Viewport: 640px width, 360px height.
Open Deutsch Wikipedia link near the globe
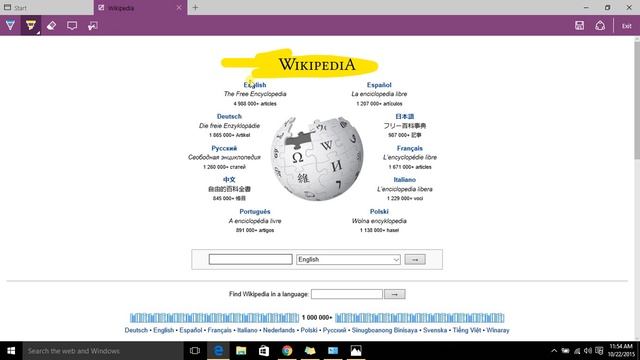point(229,116)
